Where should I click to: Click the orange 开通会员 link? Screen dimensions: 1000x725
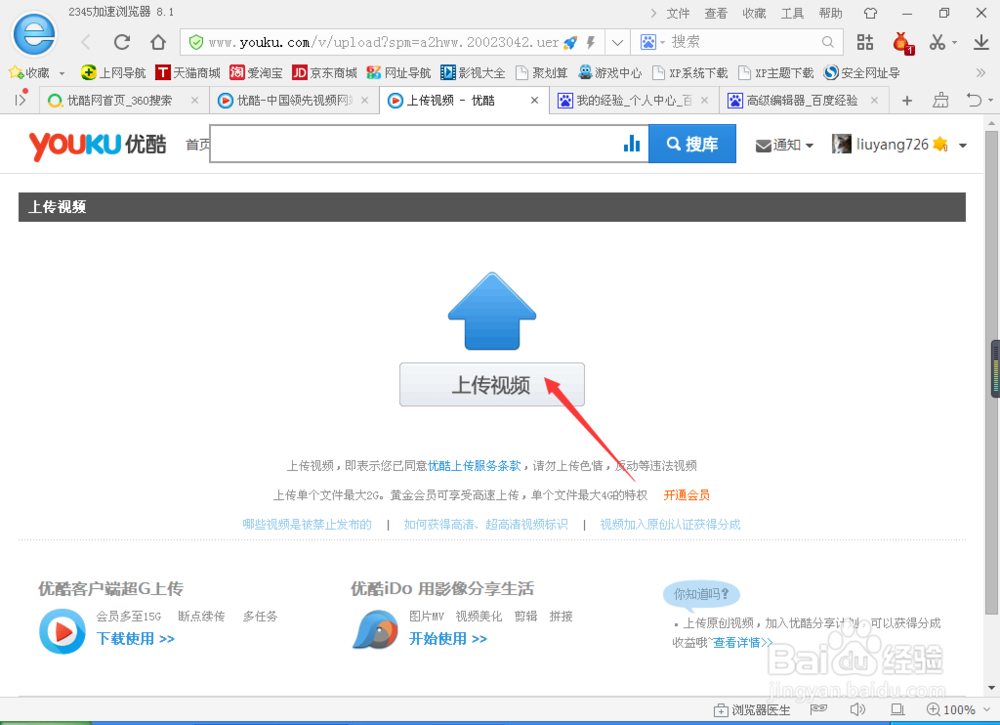pyautogui.click(x=686, y=495)
